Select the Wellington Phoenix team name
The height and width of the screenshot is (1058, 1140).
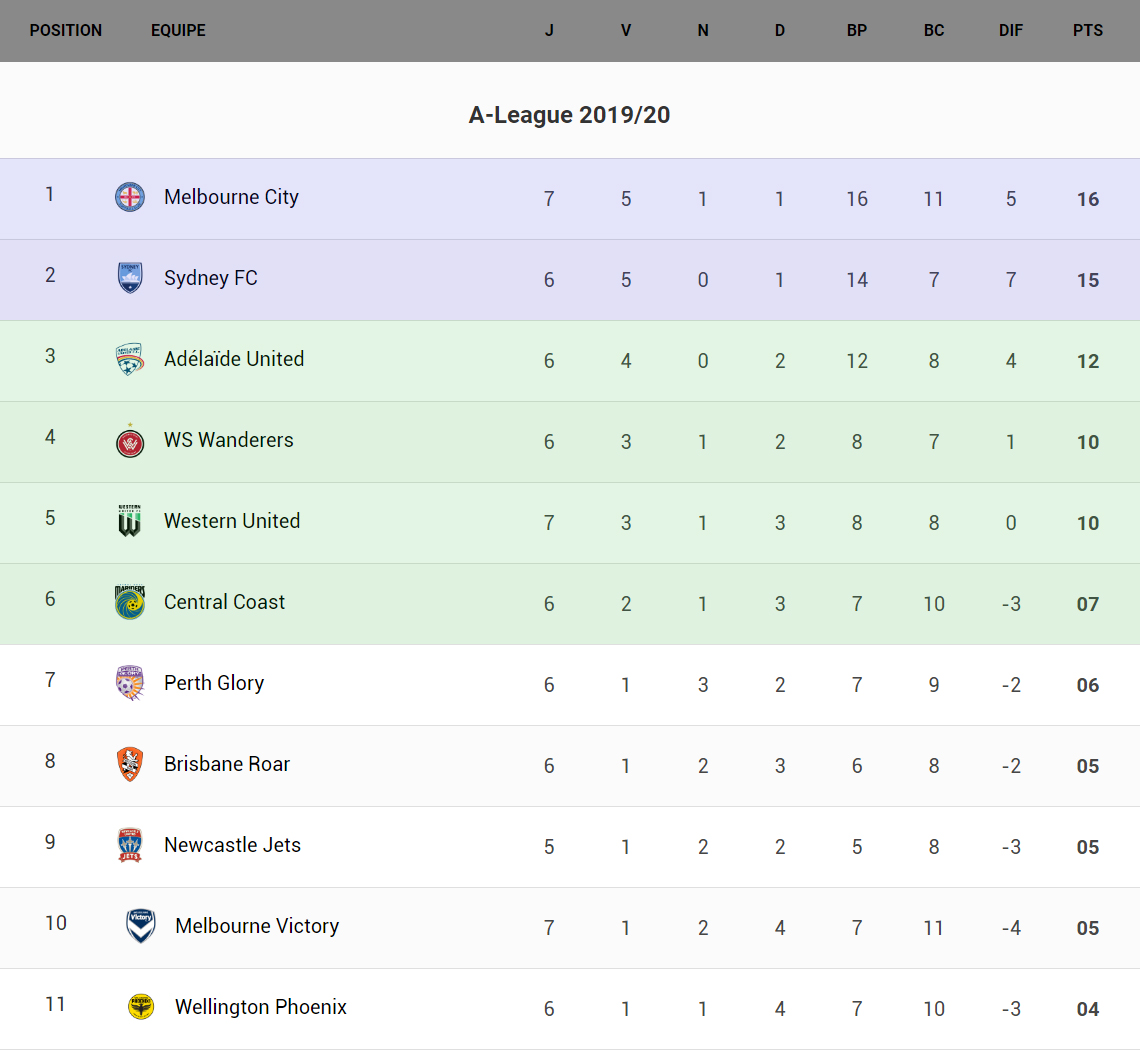pos(261,1007)
